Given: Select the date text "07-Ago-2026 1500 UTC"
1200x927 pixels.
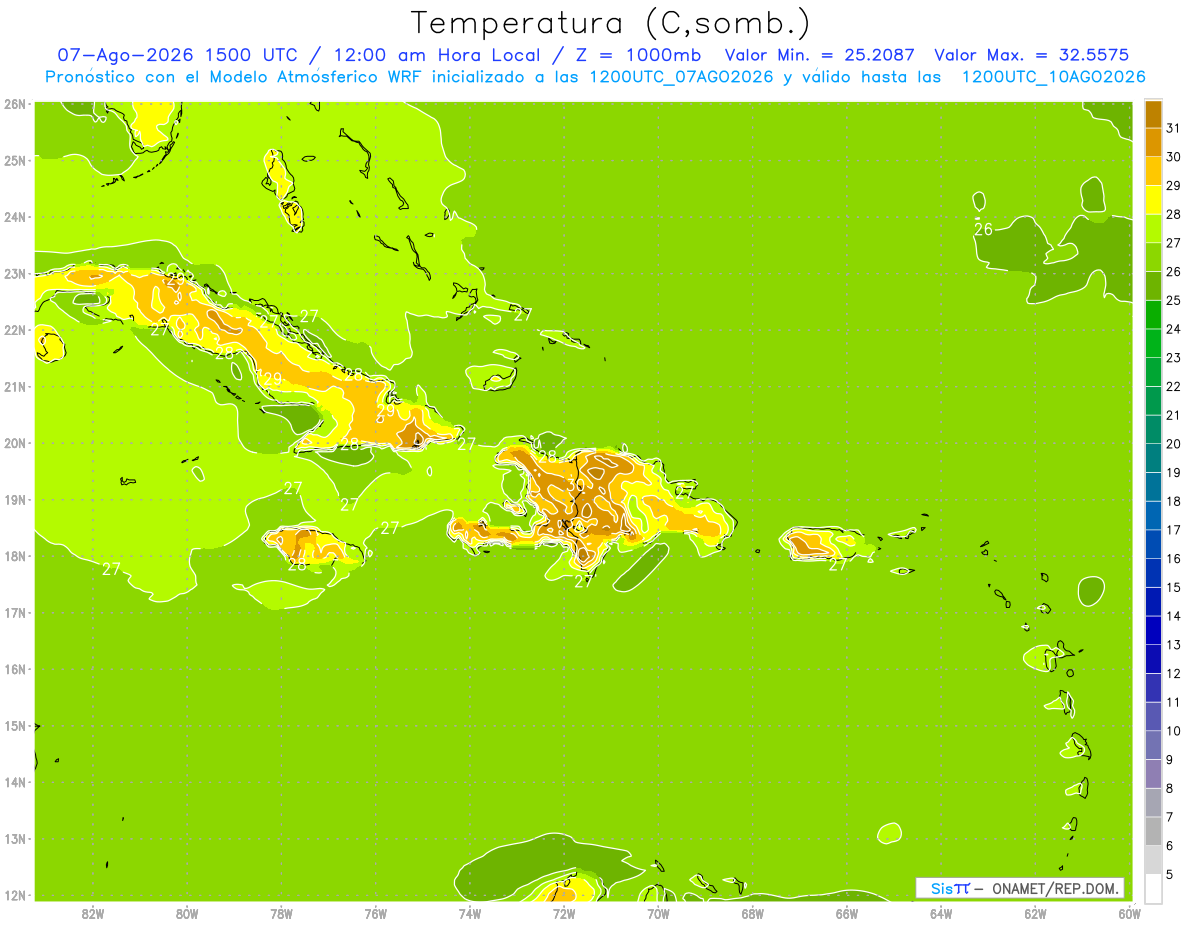Looking at the screenshot, I should tap(174, 55).
